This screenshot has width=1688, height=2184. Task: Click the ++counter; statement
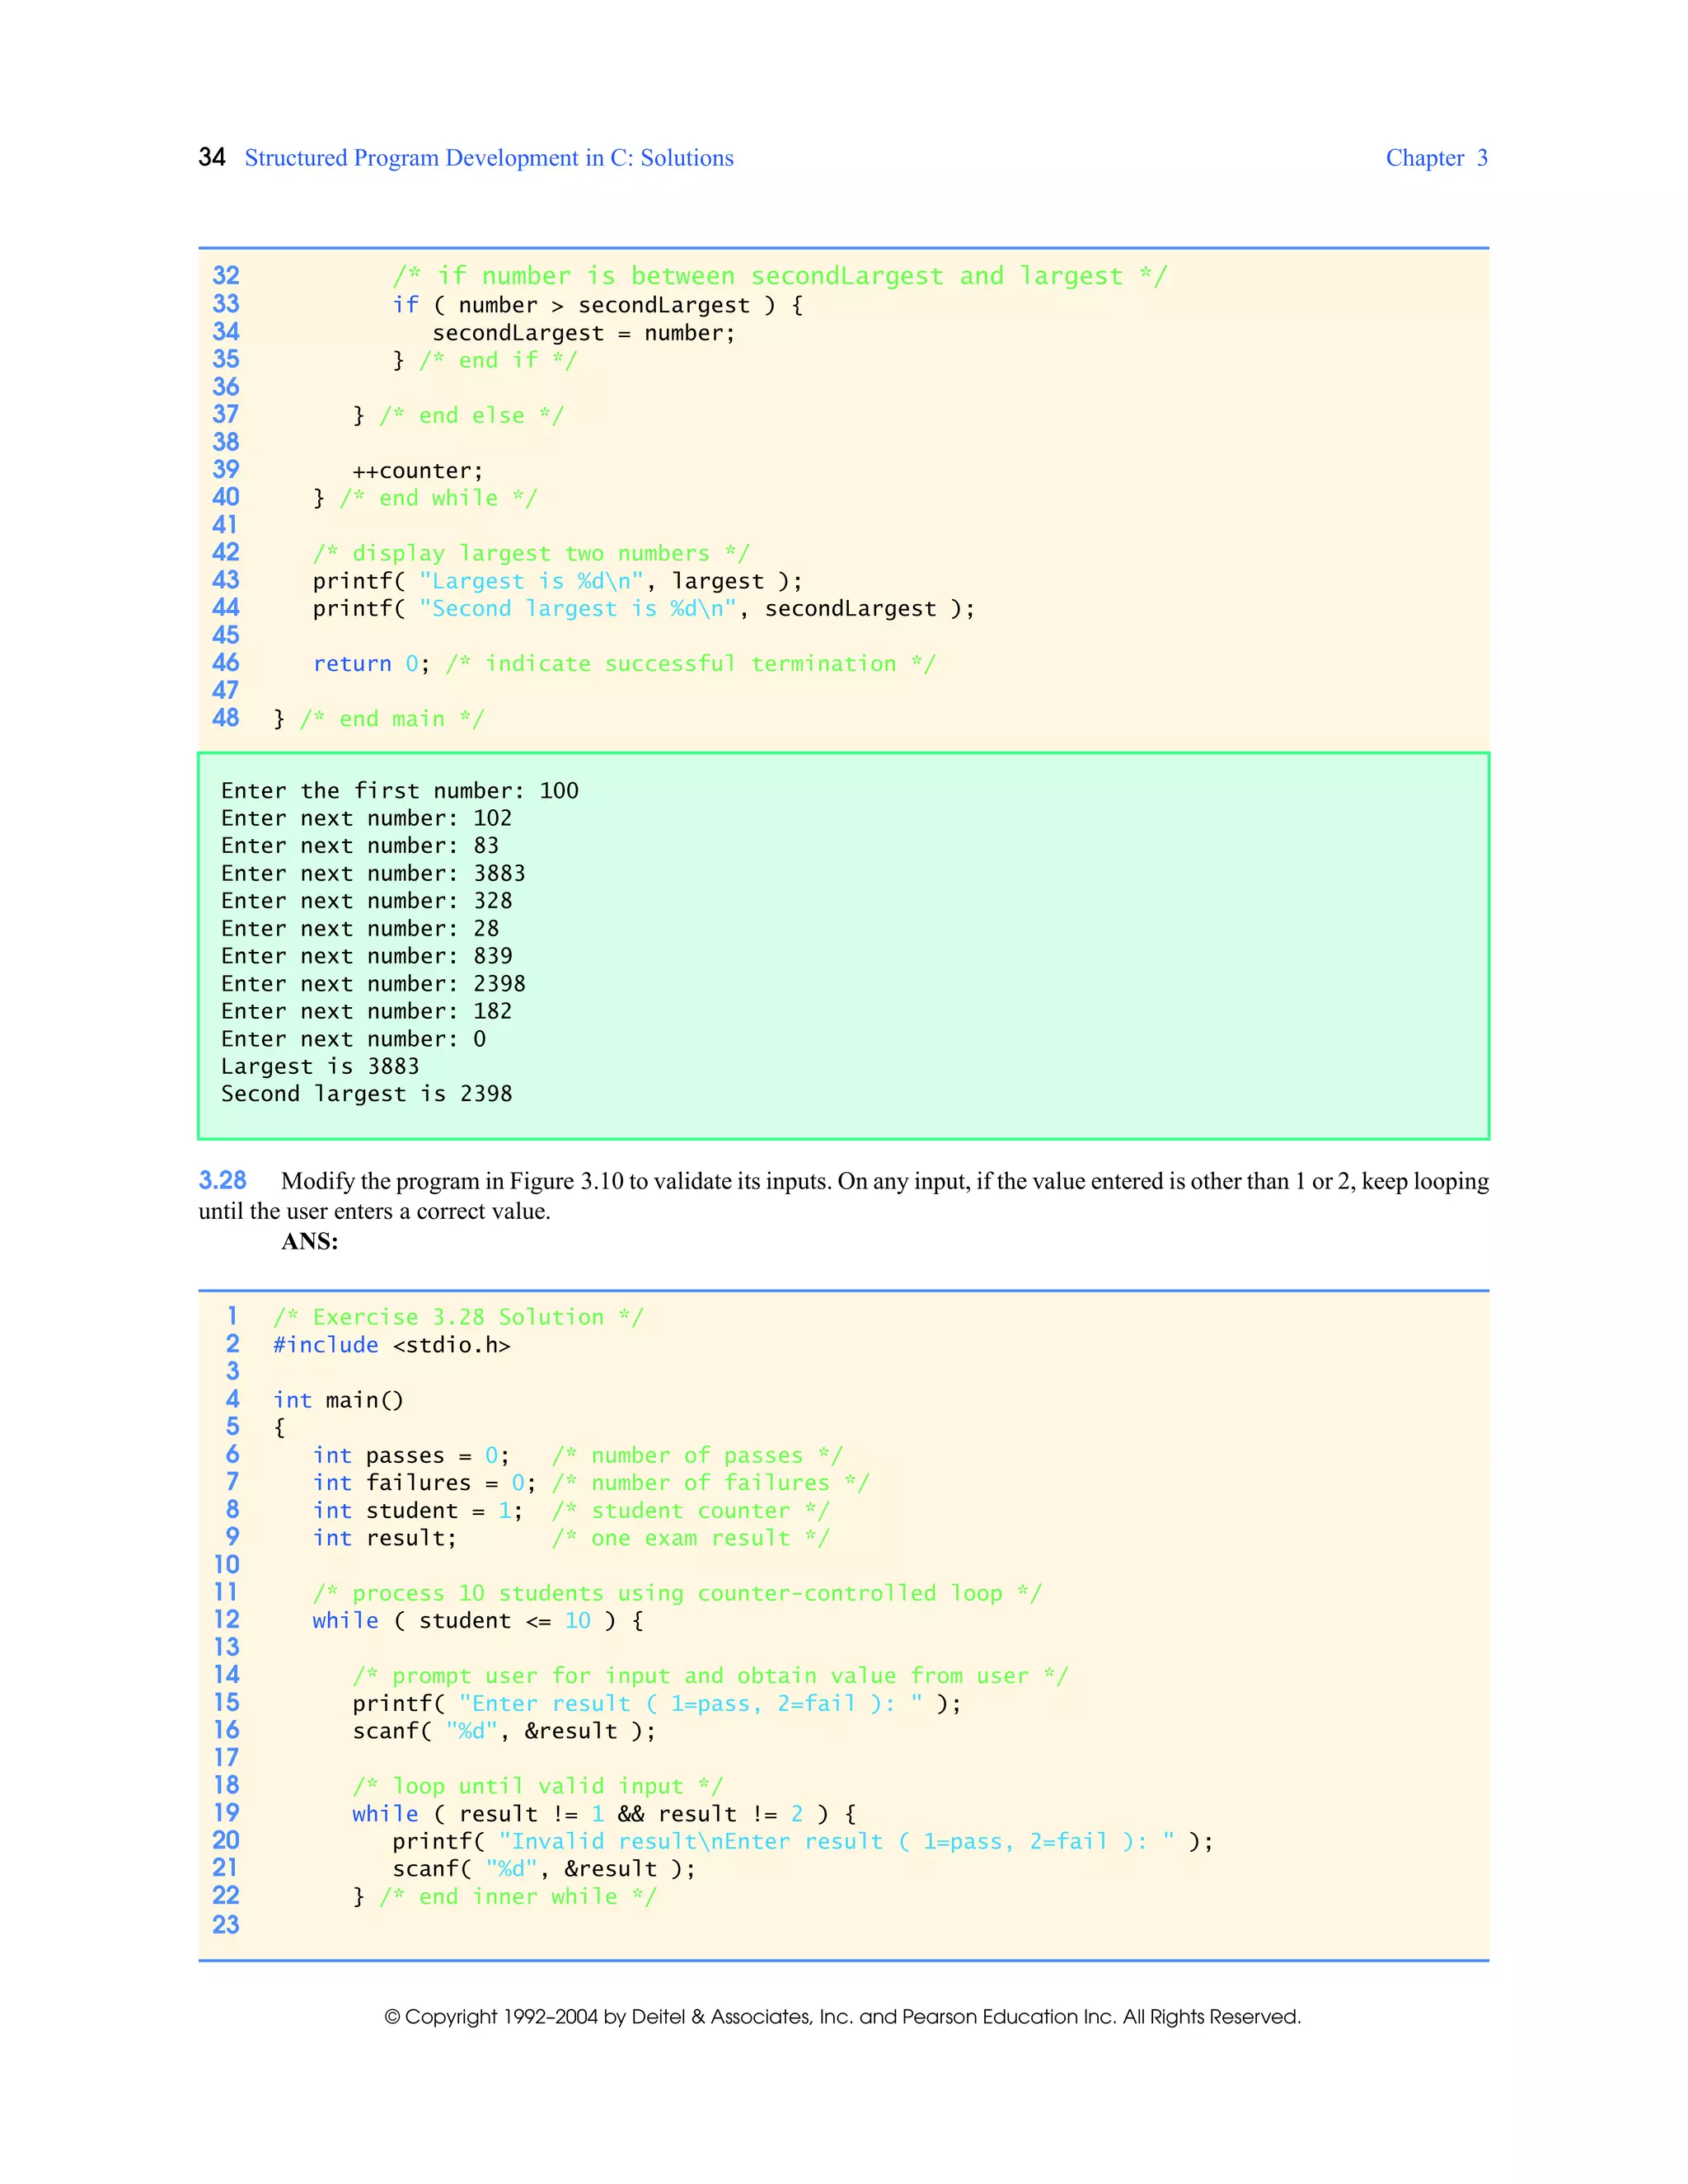[x=417, y=471]
